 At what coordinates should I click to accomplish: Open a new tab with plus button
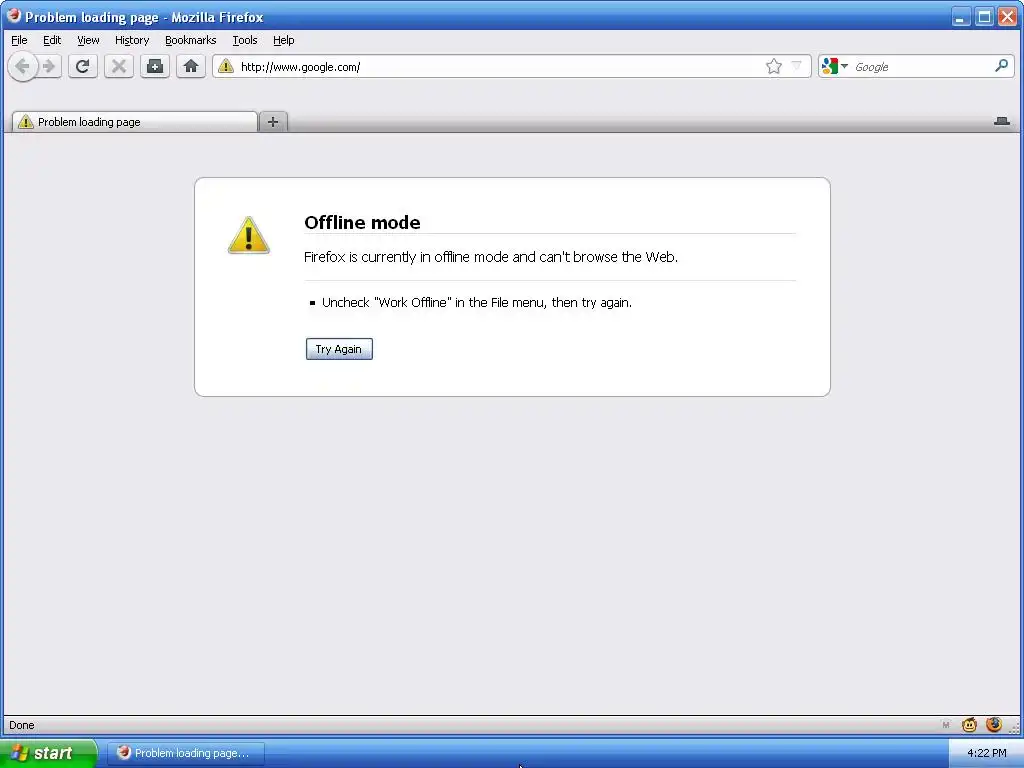tap(273, 121)
